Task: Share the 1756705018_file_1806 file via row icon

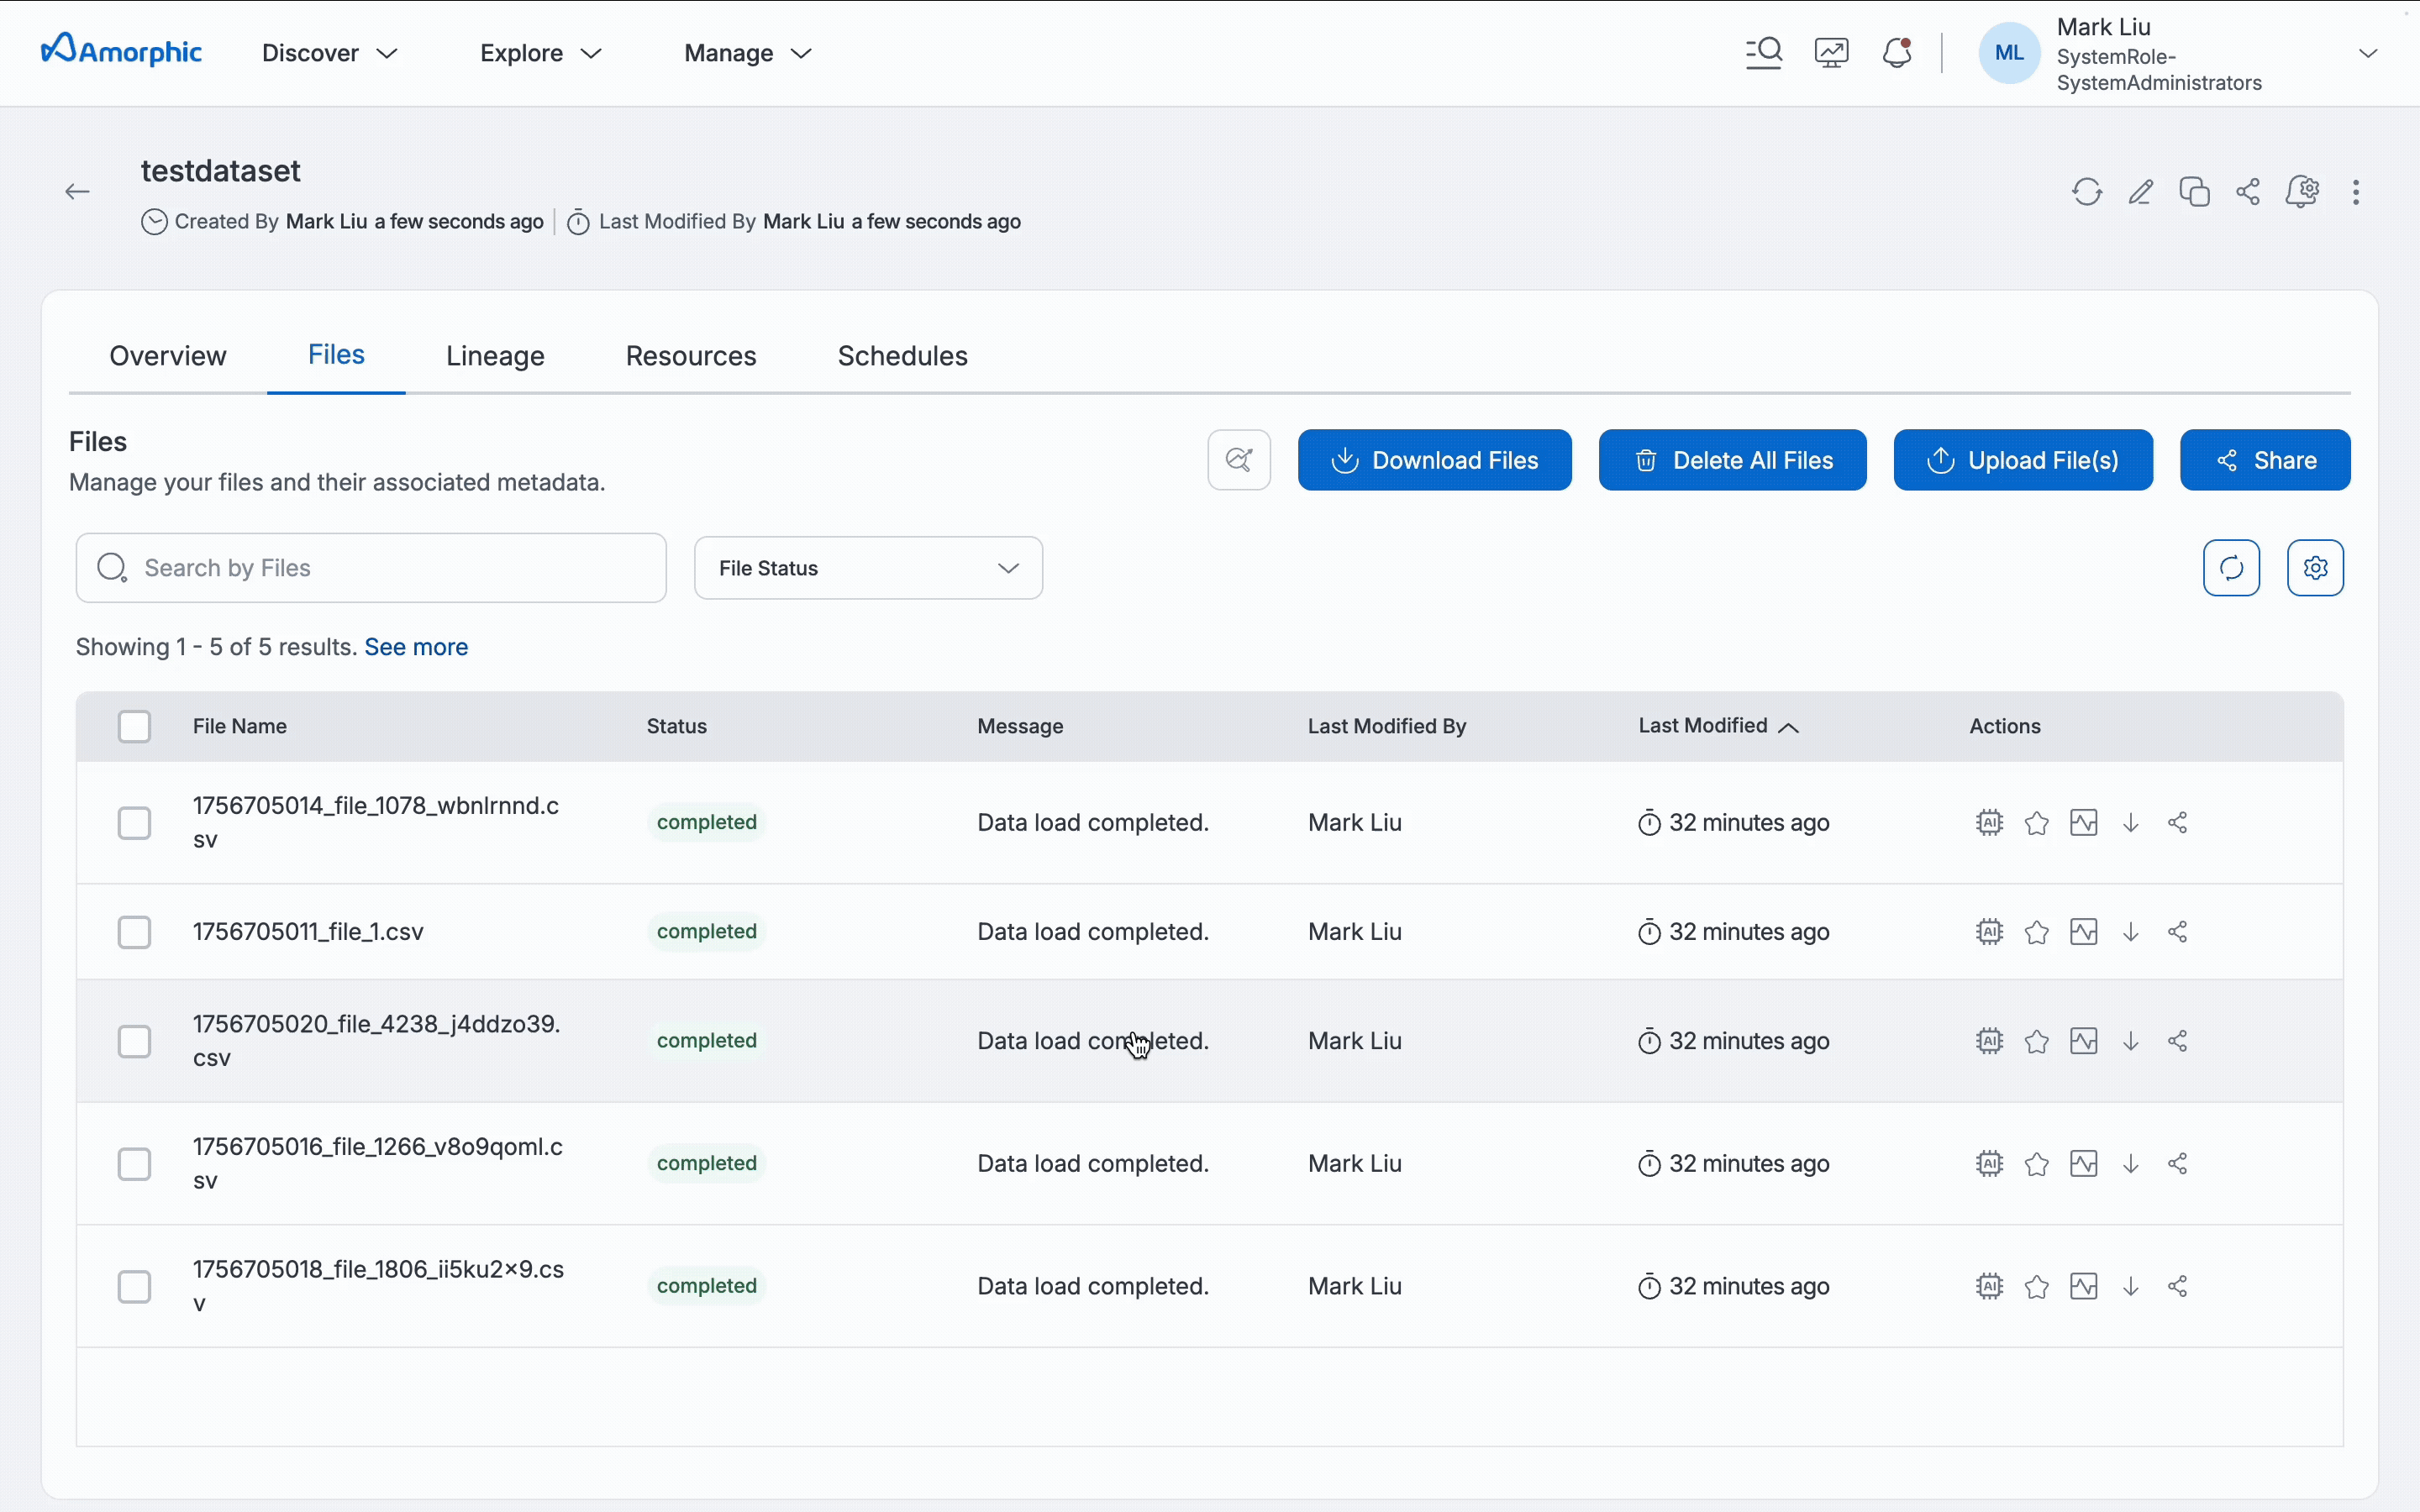Action: (2178, 1286)
